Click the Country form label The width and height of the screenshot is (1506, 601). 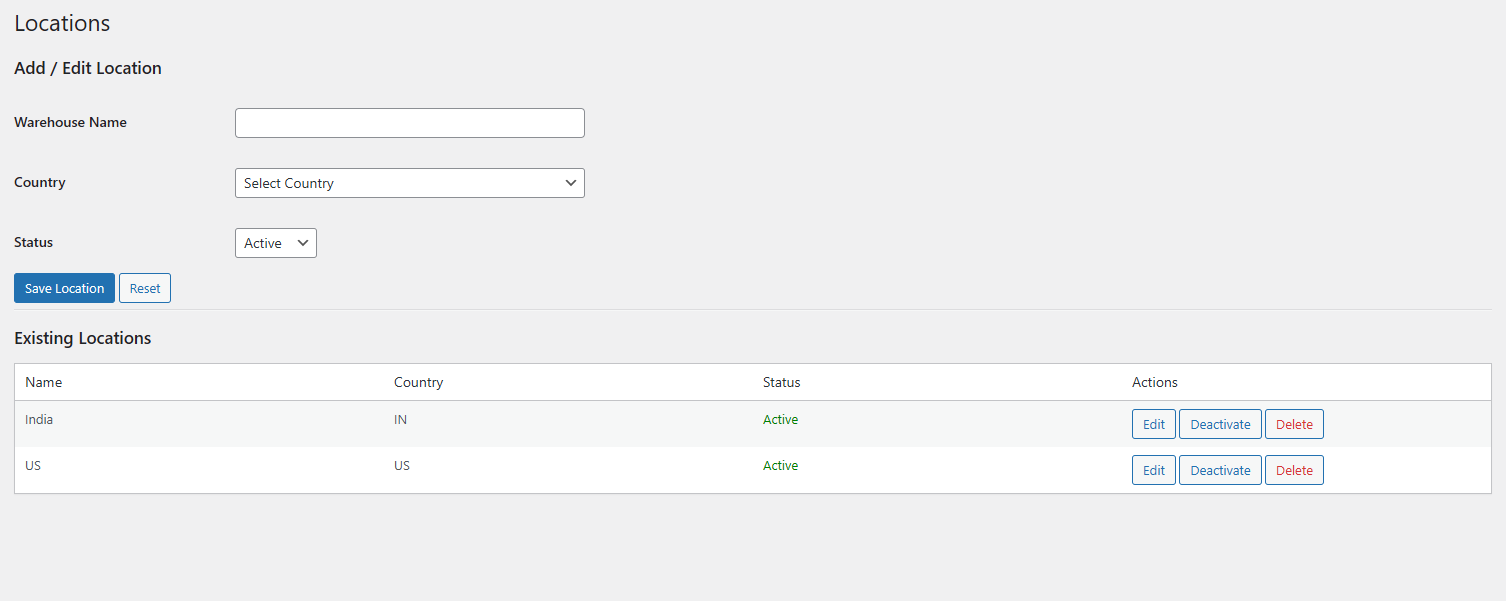(x=40, y=182)
